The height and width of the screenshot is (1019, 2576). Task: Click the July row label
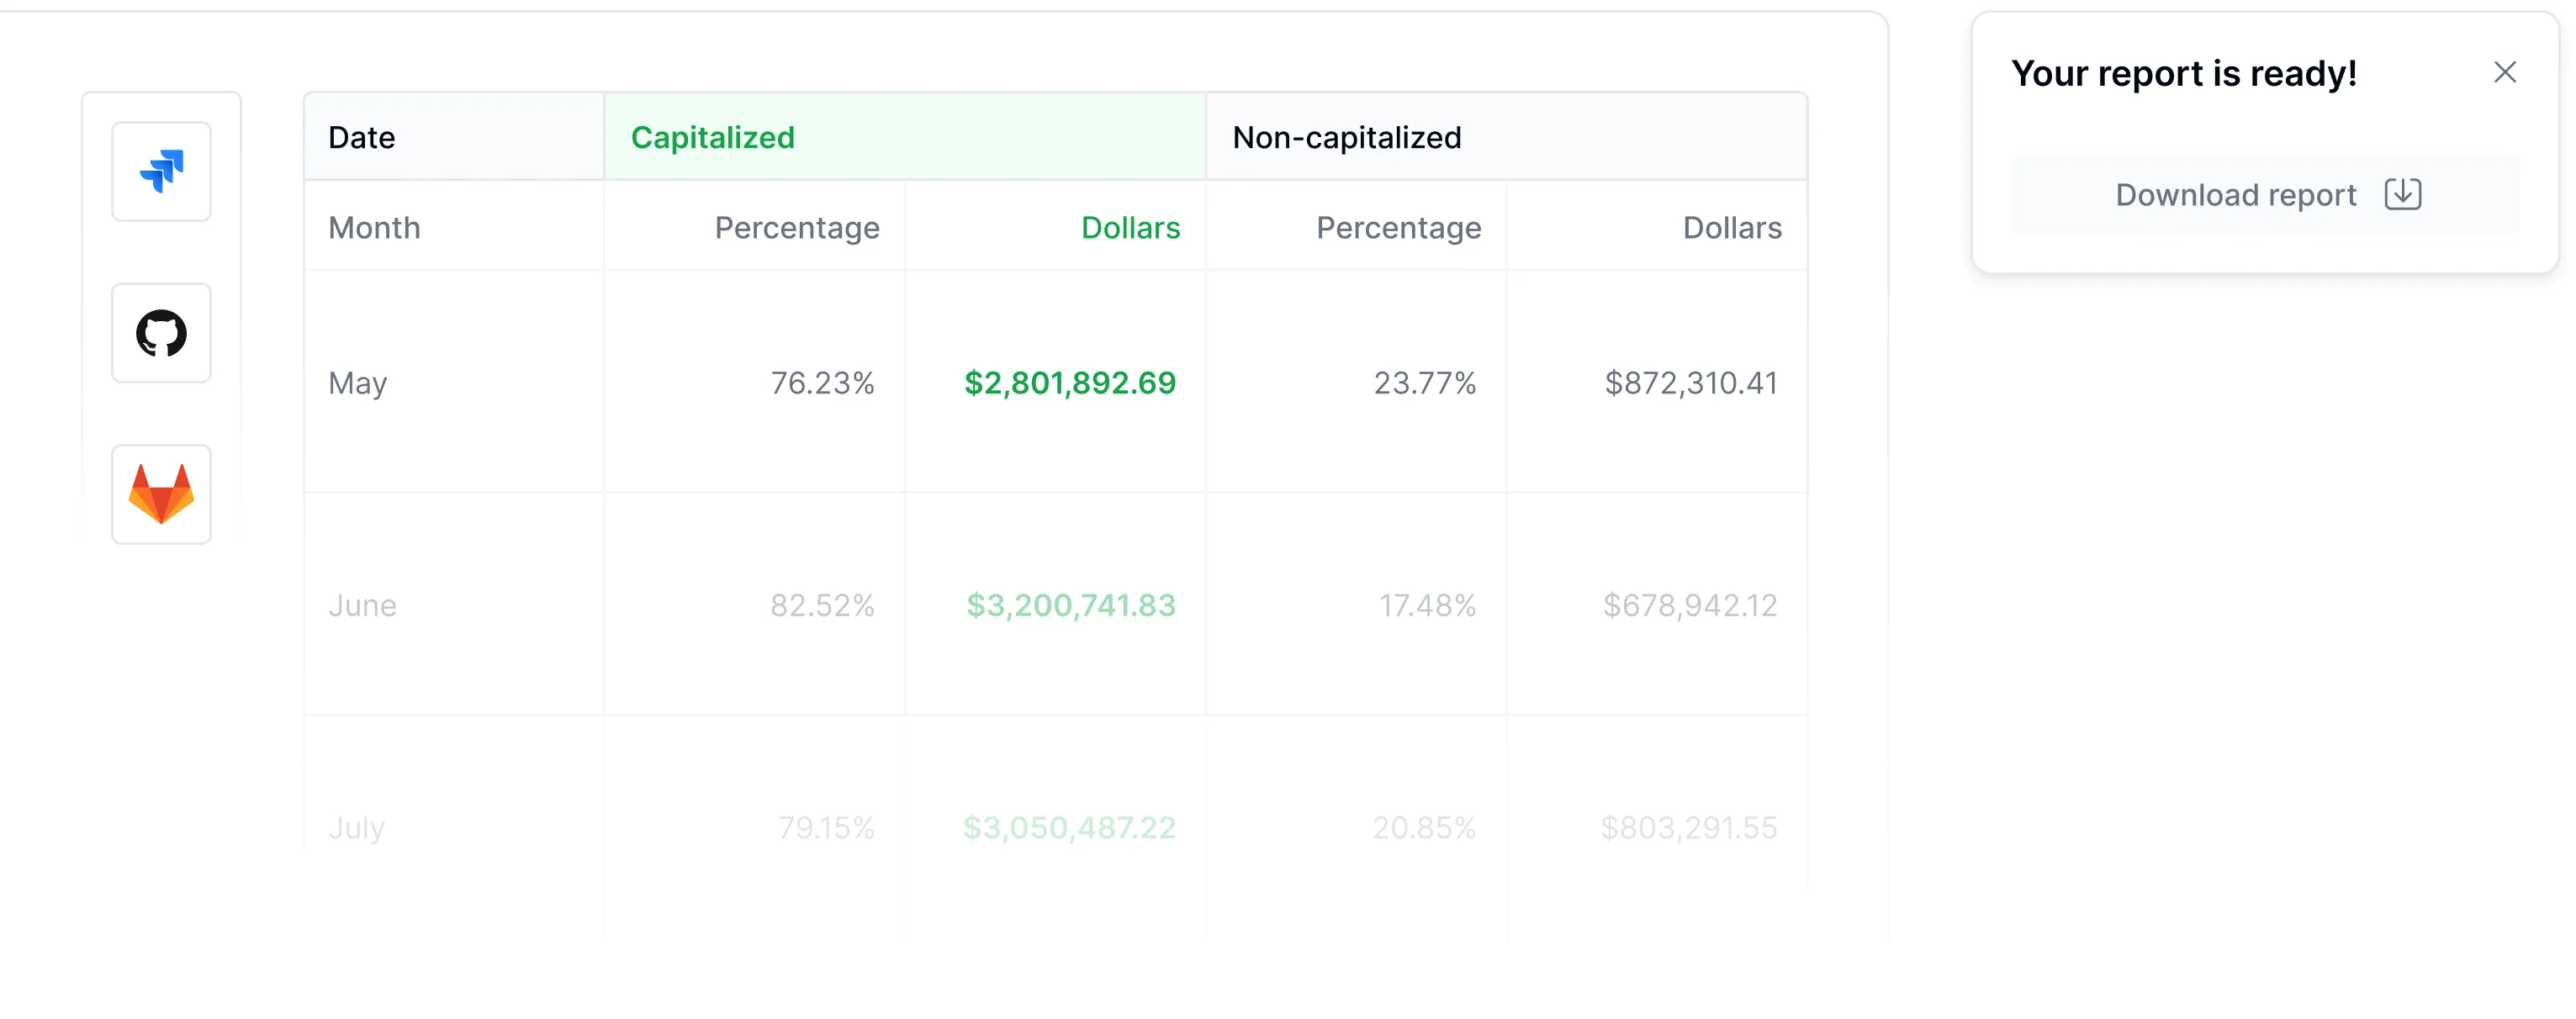click(x=356, y=827)
